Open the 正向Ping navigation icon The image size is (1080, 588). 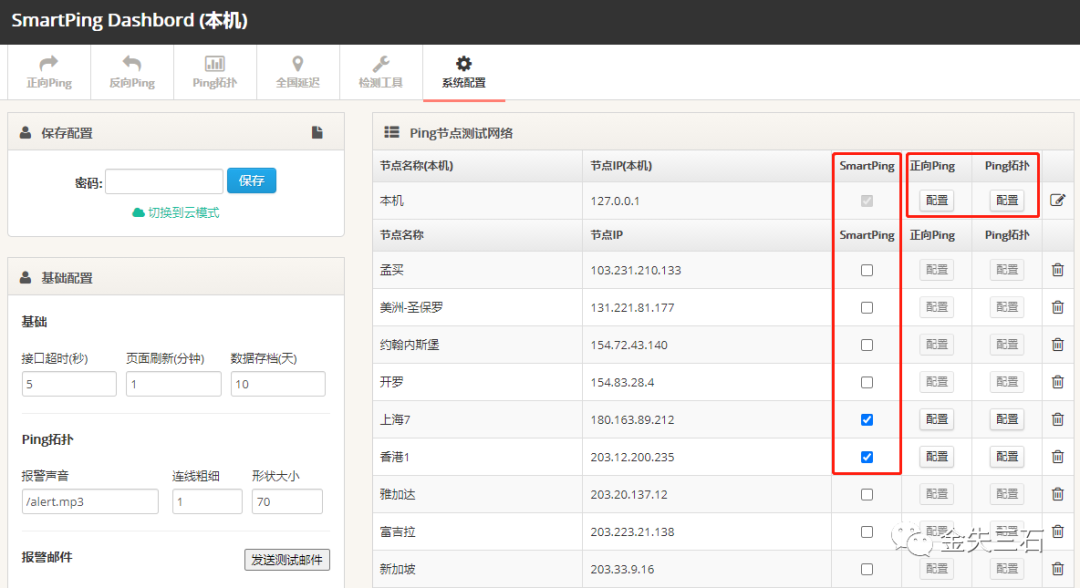[x=48, y=71]
